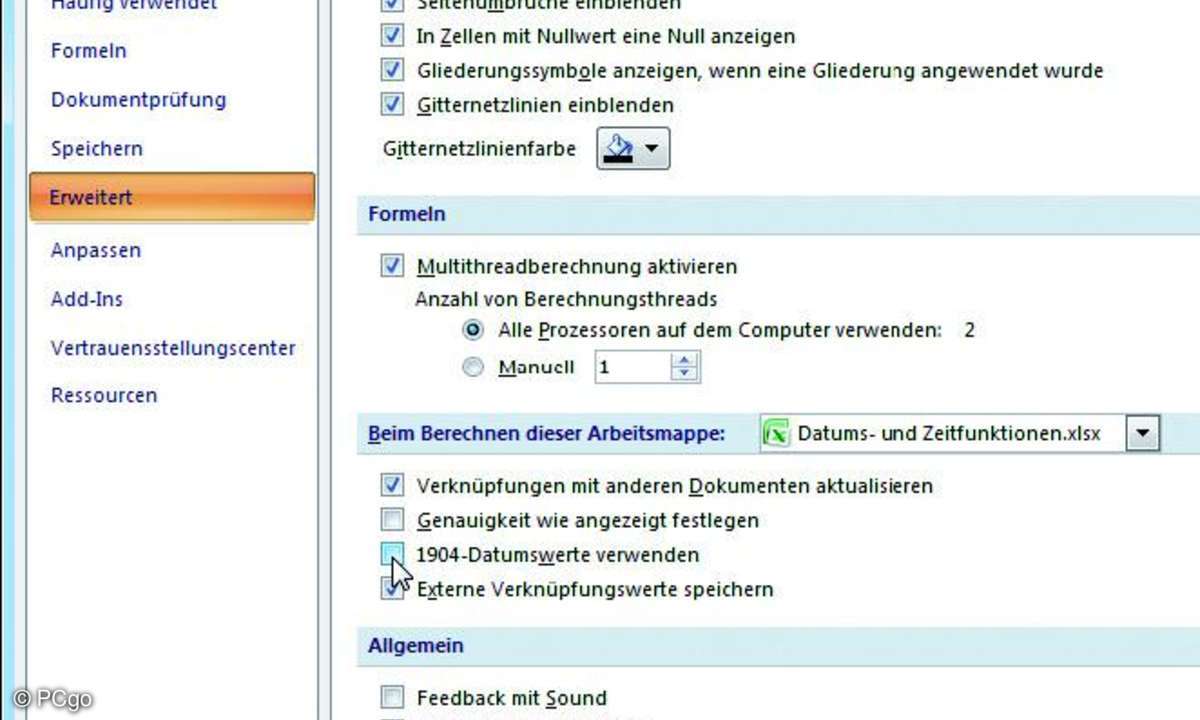Uncheck 'In Zellen mit Nullwert eine Null anzeigen'
The width and height of the screenshot is (1200, 720).
coord(392,36)
